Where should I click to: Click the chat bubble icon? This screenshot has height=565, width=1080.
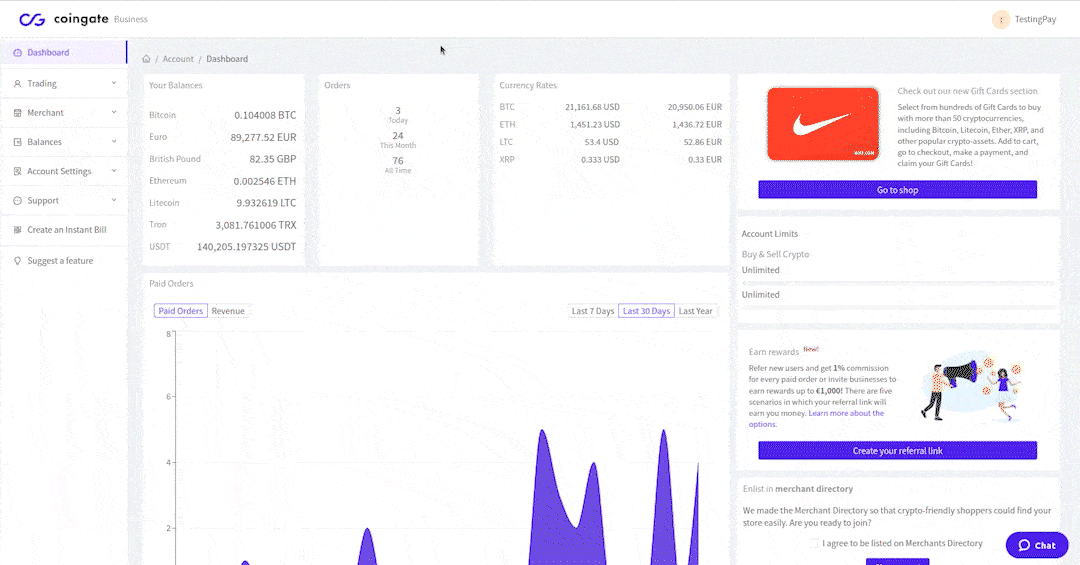(1024, 545)
